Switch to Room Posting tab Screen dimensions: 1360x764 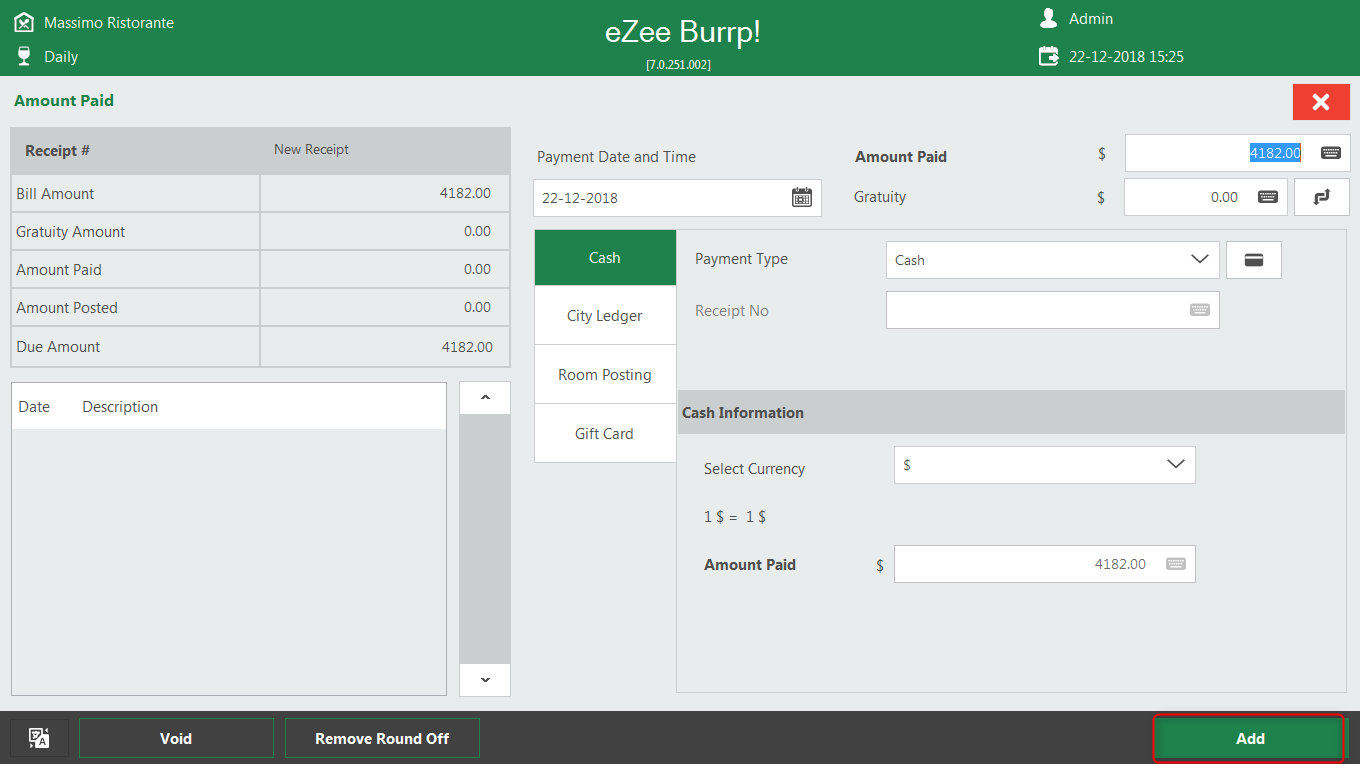click(x=605, y=375)
